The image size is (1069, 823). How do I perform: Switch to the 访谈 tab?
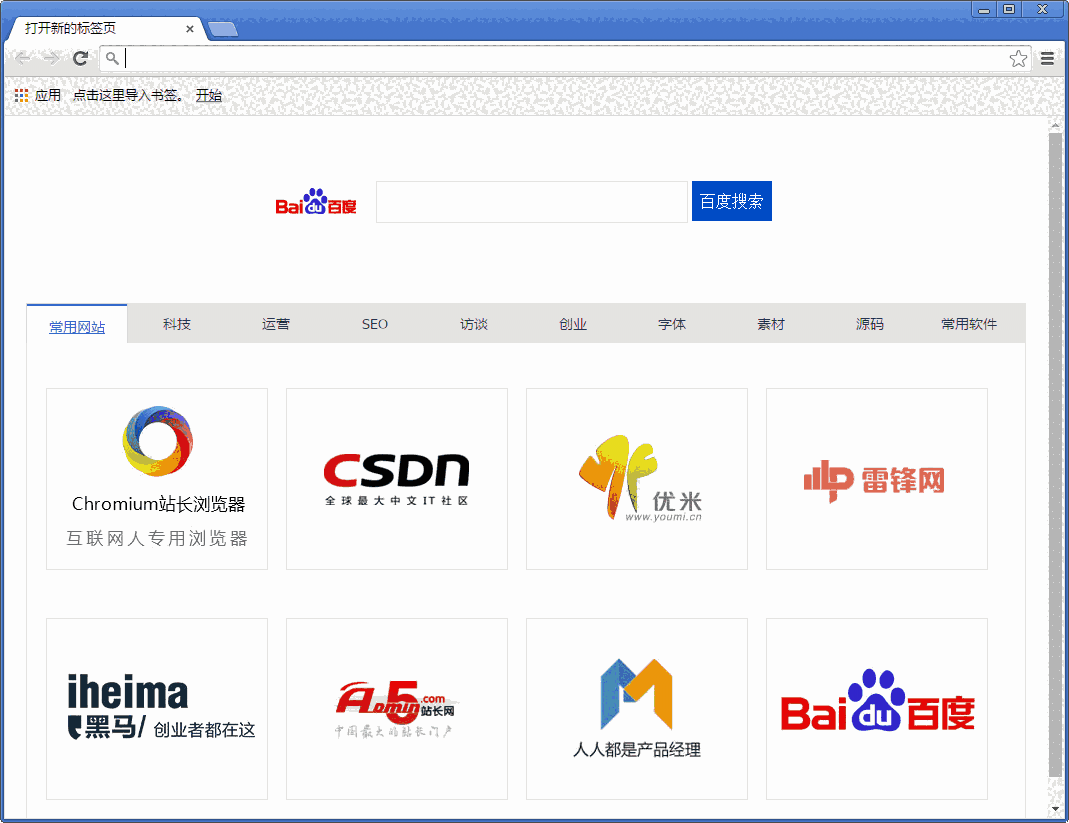pos(473,324)
